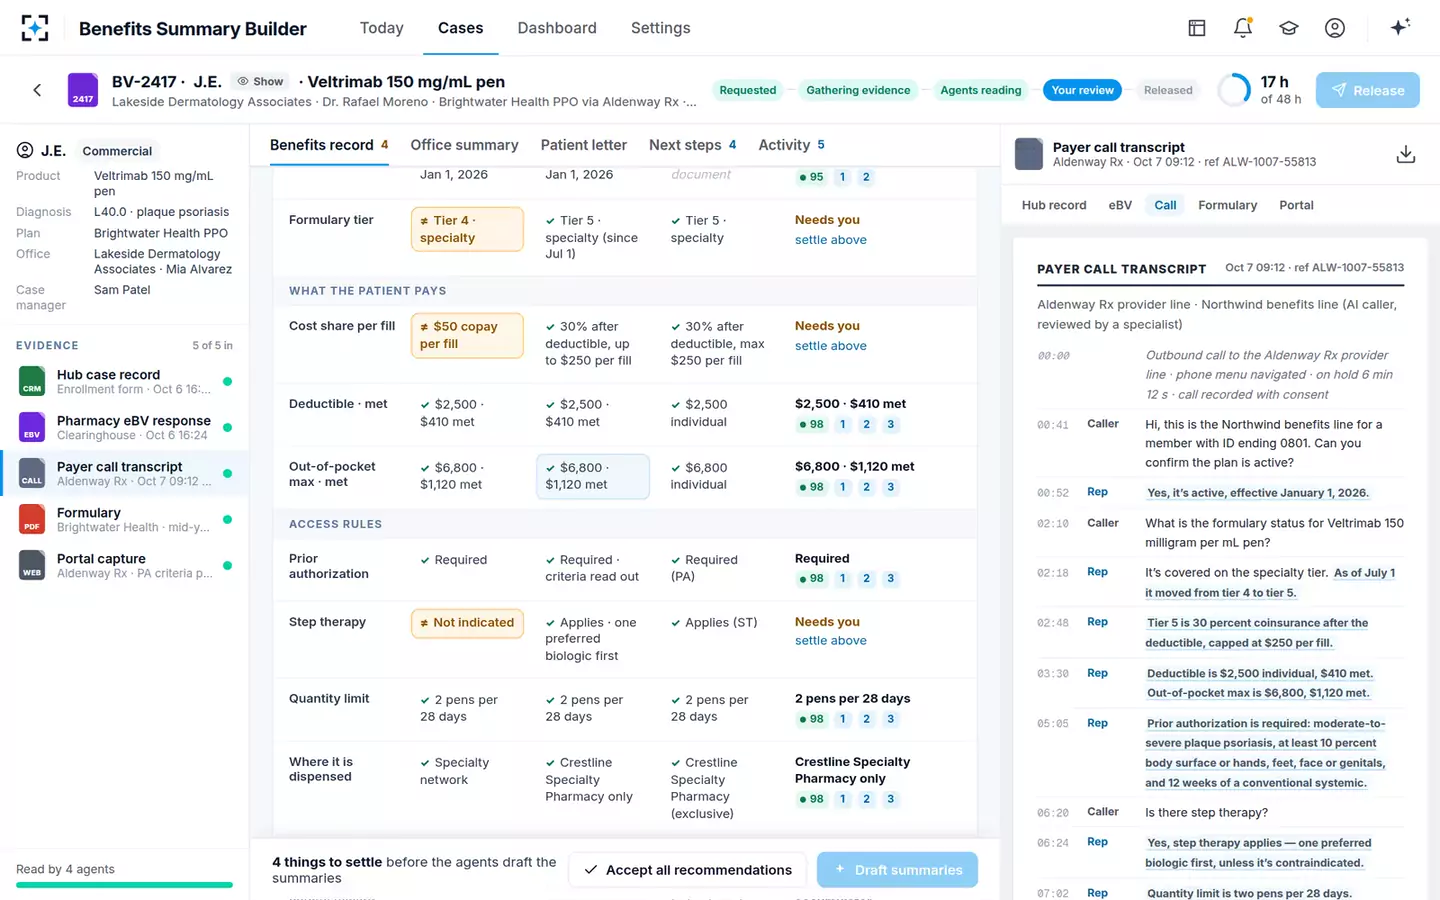Select the 'Not indicated' step therapy cell
This screenshot has height=900, width=1440.
[x=467, y=623]
